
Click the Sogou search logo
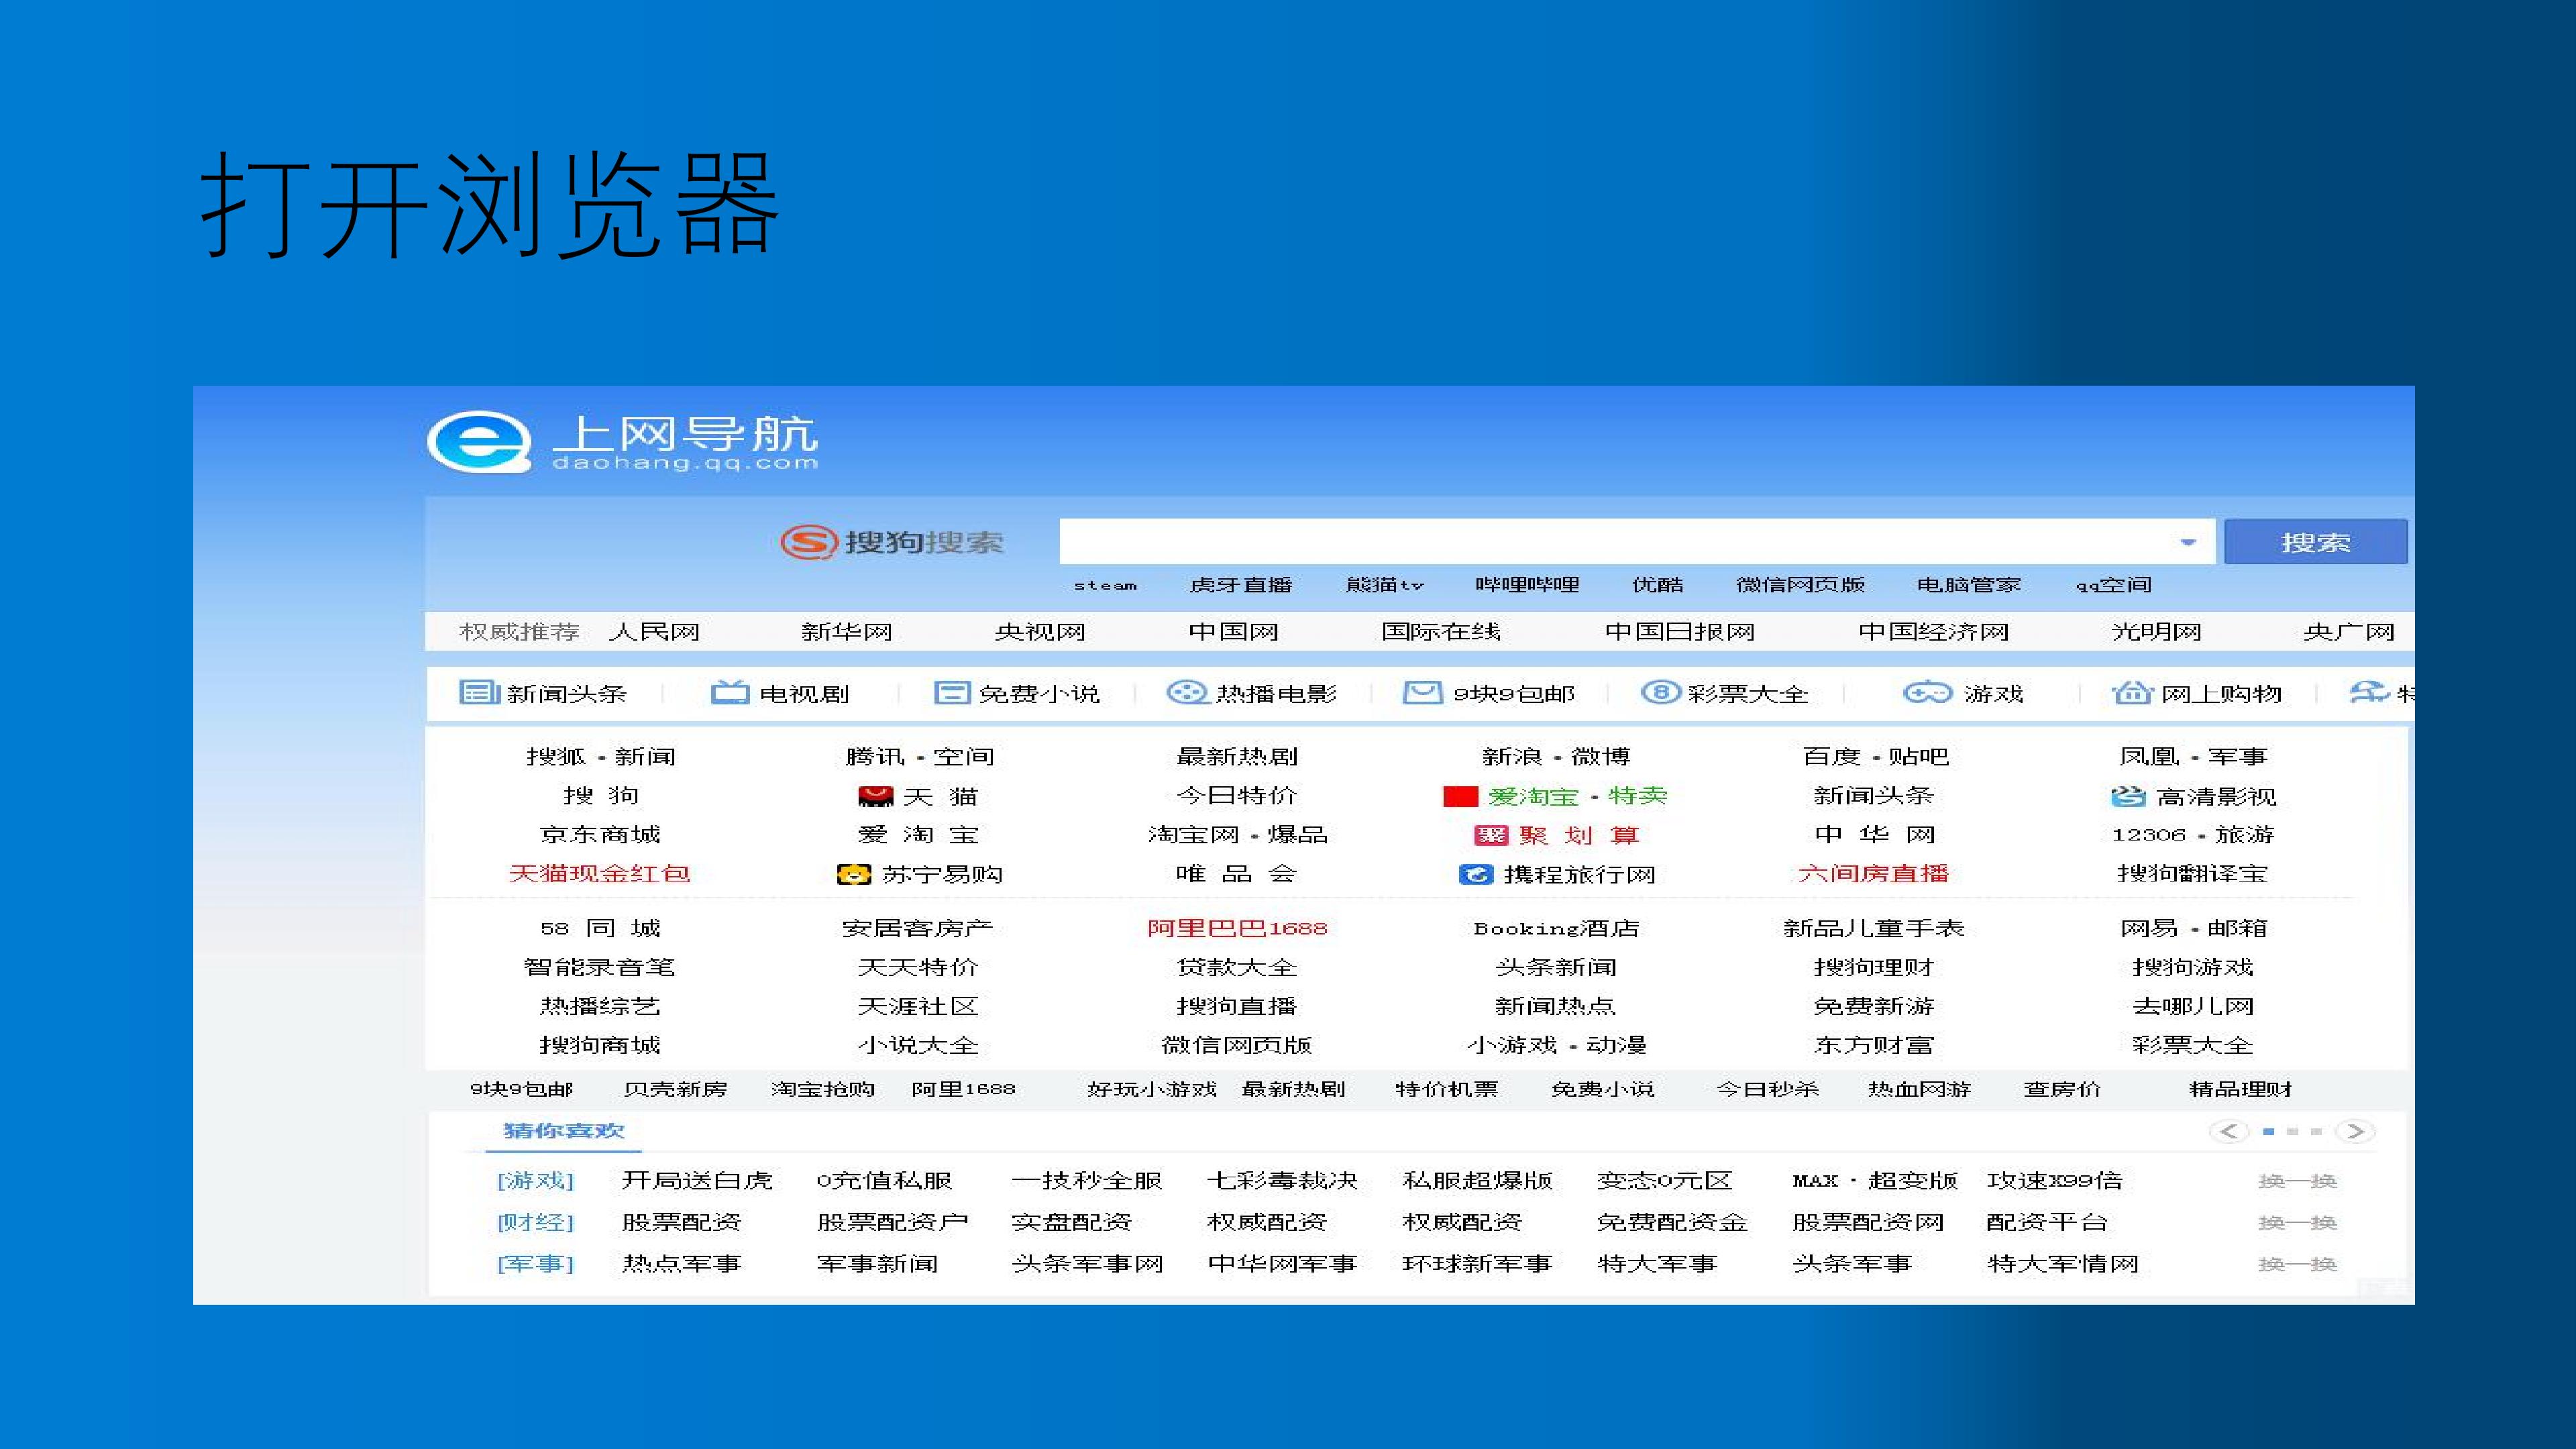[892, 542]
